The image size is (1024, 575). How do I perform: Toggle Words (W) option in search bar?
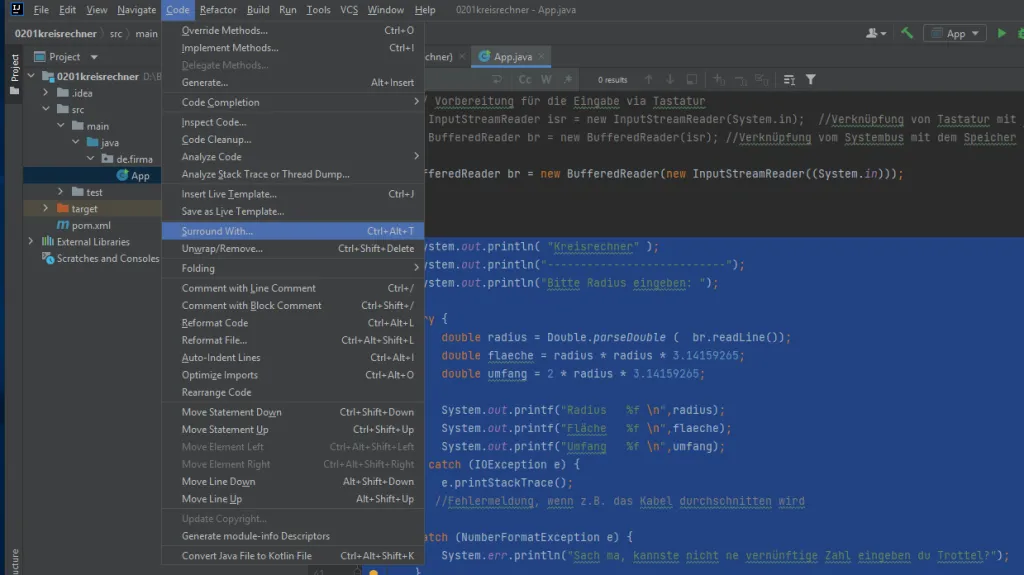click(546, 80)
